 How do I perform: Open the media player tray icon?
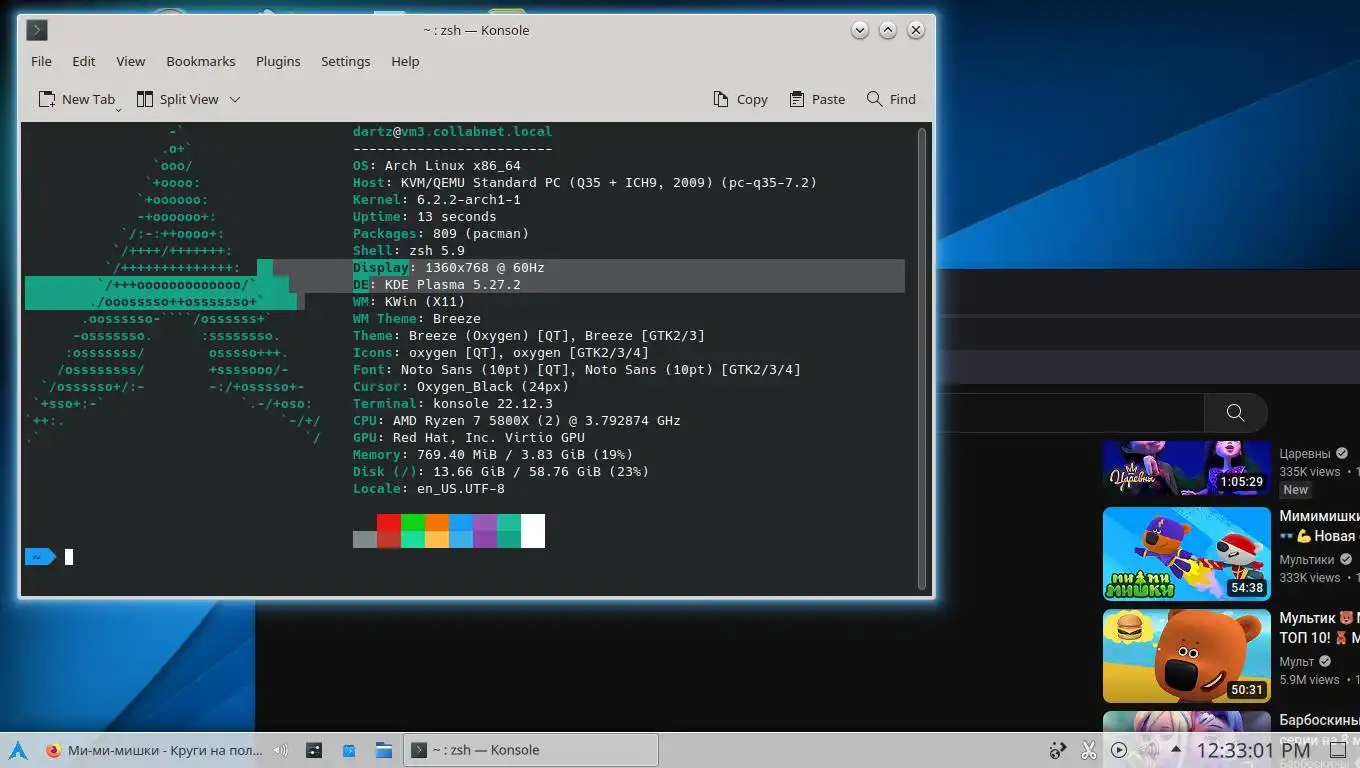1119,750
